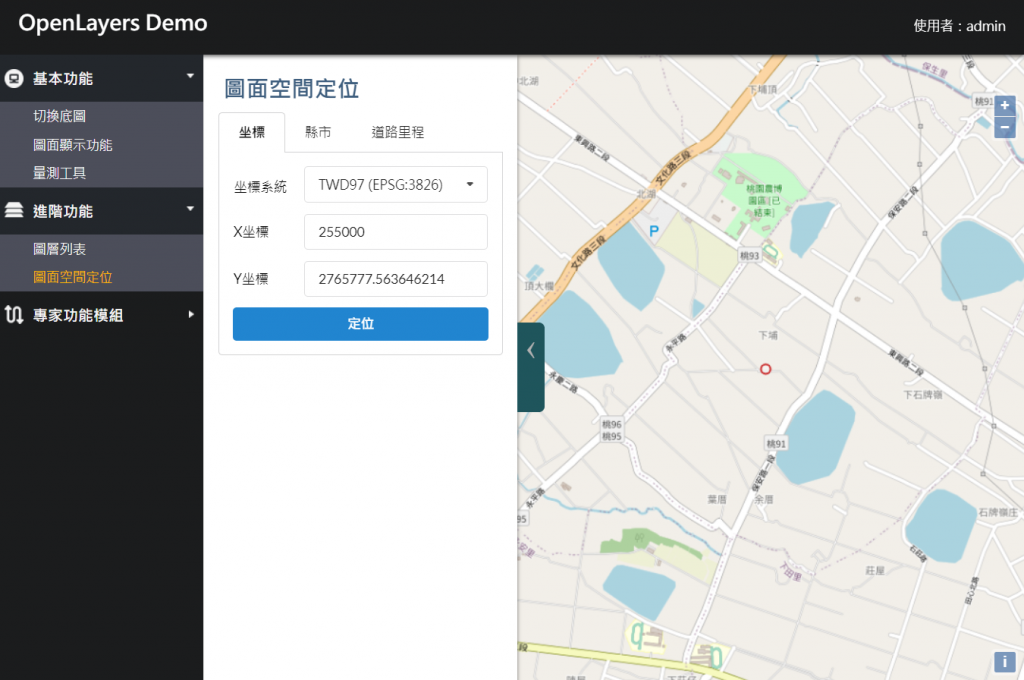The height and width of the screenshot is (680, 1024).
Task: Click the red circle location marker on map
Action: 765,369
